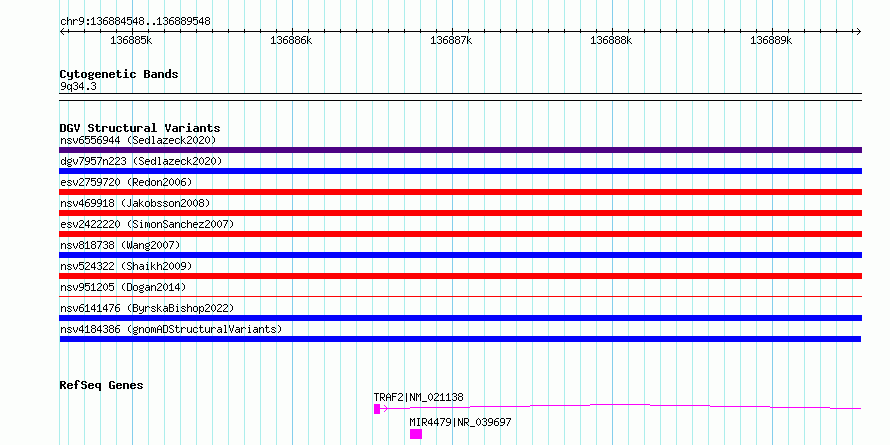This screenshot has width=890, height=445.
Task: Click the RefSeq Genes track title
Action: pyautogui.click(x=101, y=385)
